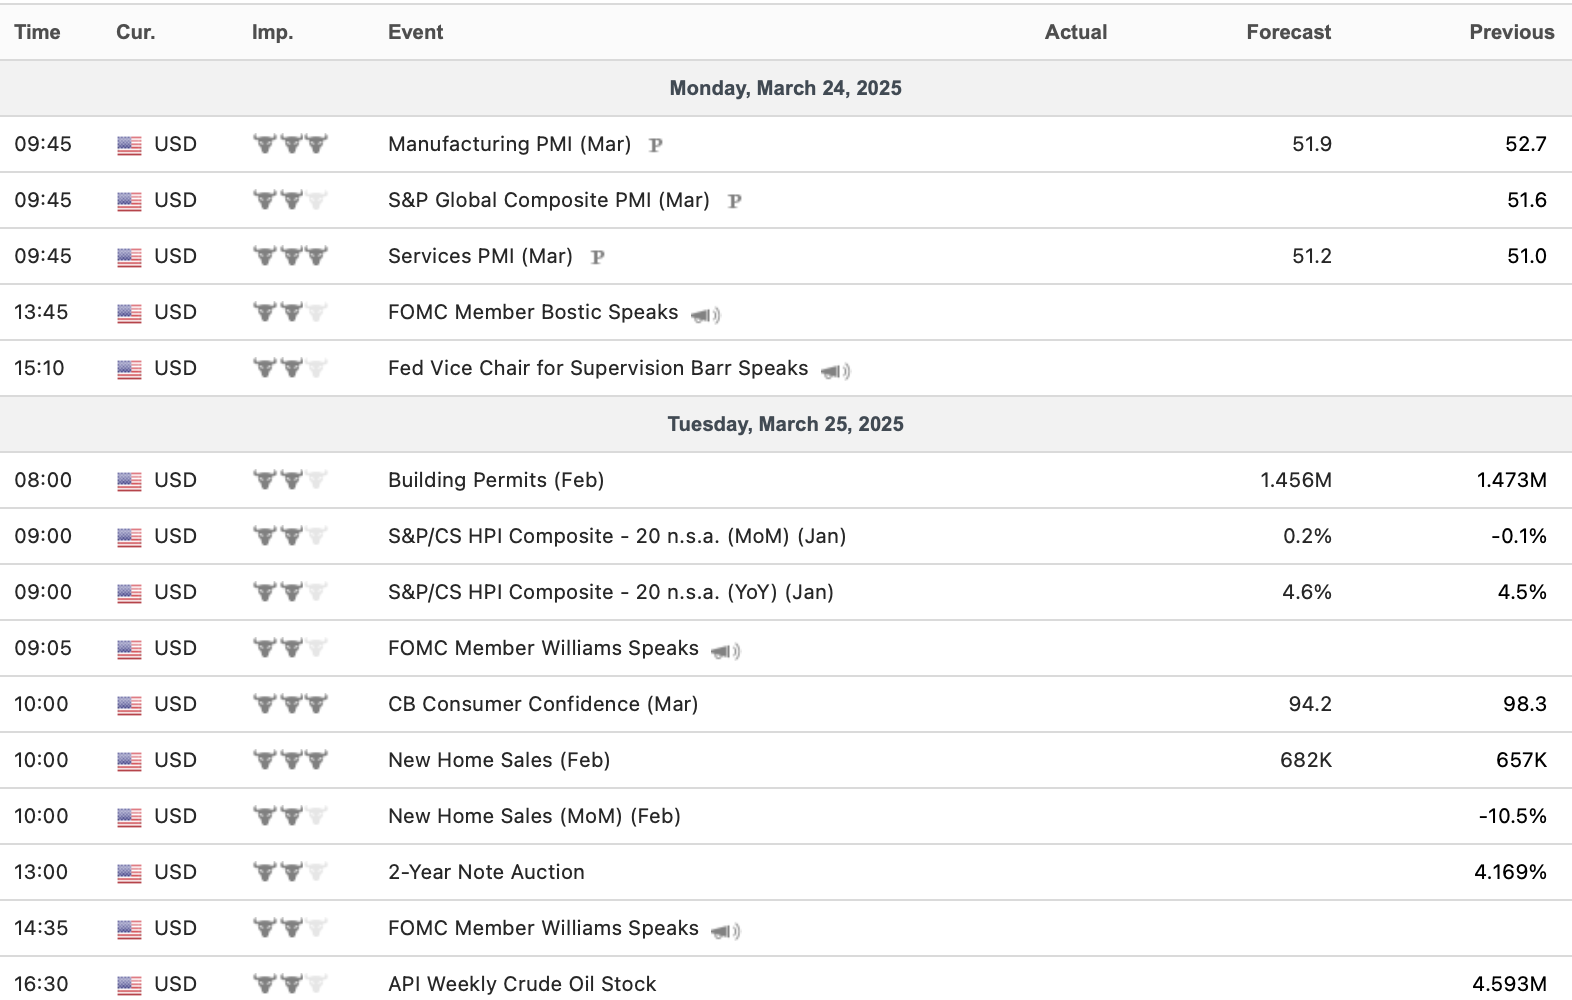Click speaker icon on 14:35 Williams Speaks row
The width and height of the screenshot is (1572, 1000).
point(725,930)
